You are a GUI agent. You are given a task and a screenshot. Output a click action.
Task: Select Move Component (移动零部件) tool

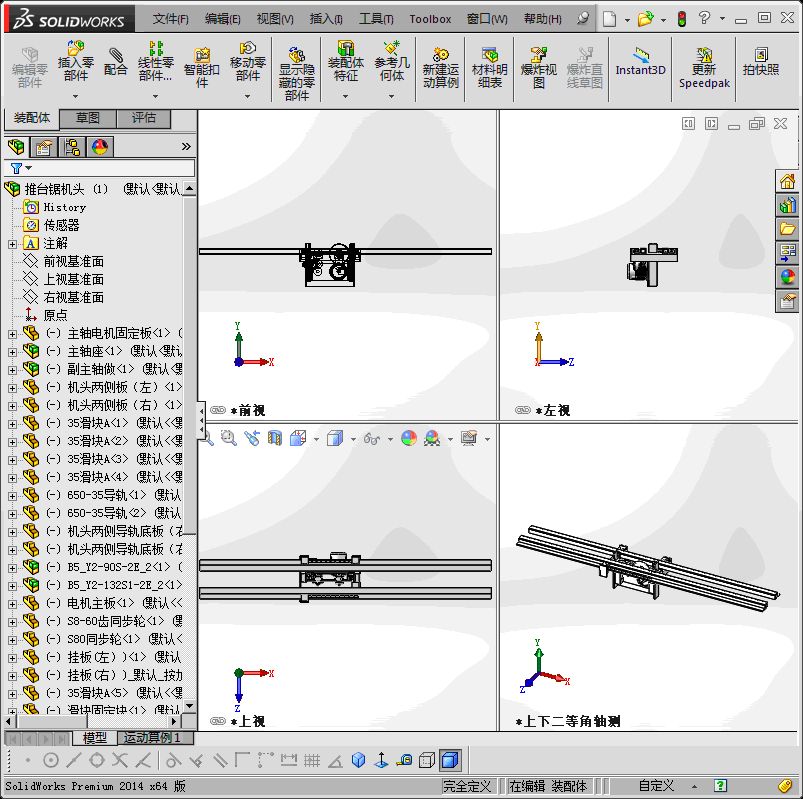pos(247,61)
